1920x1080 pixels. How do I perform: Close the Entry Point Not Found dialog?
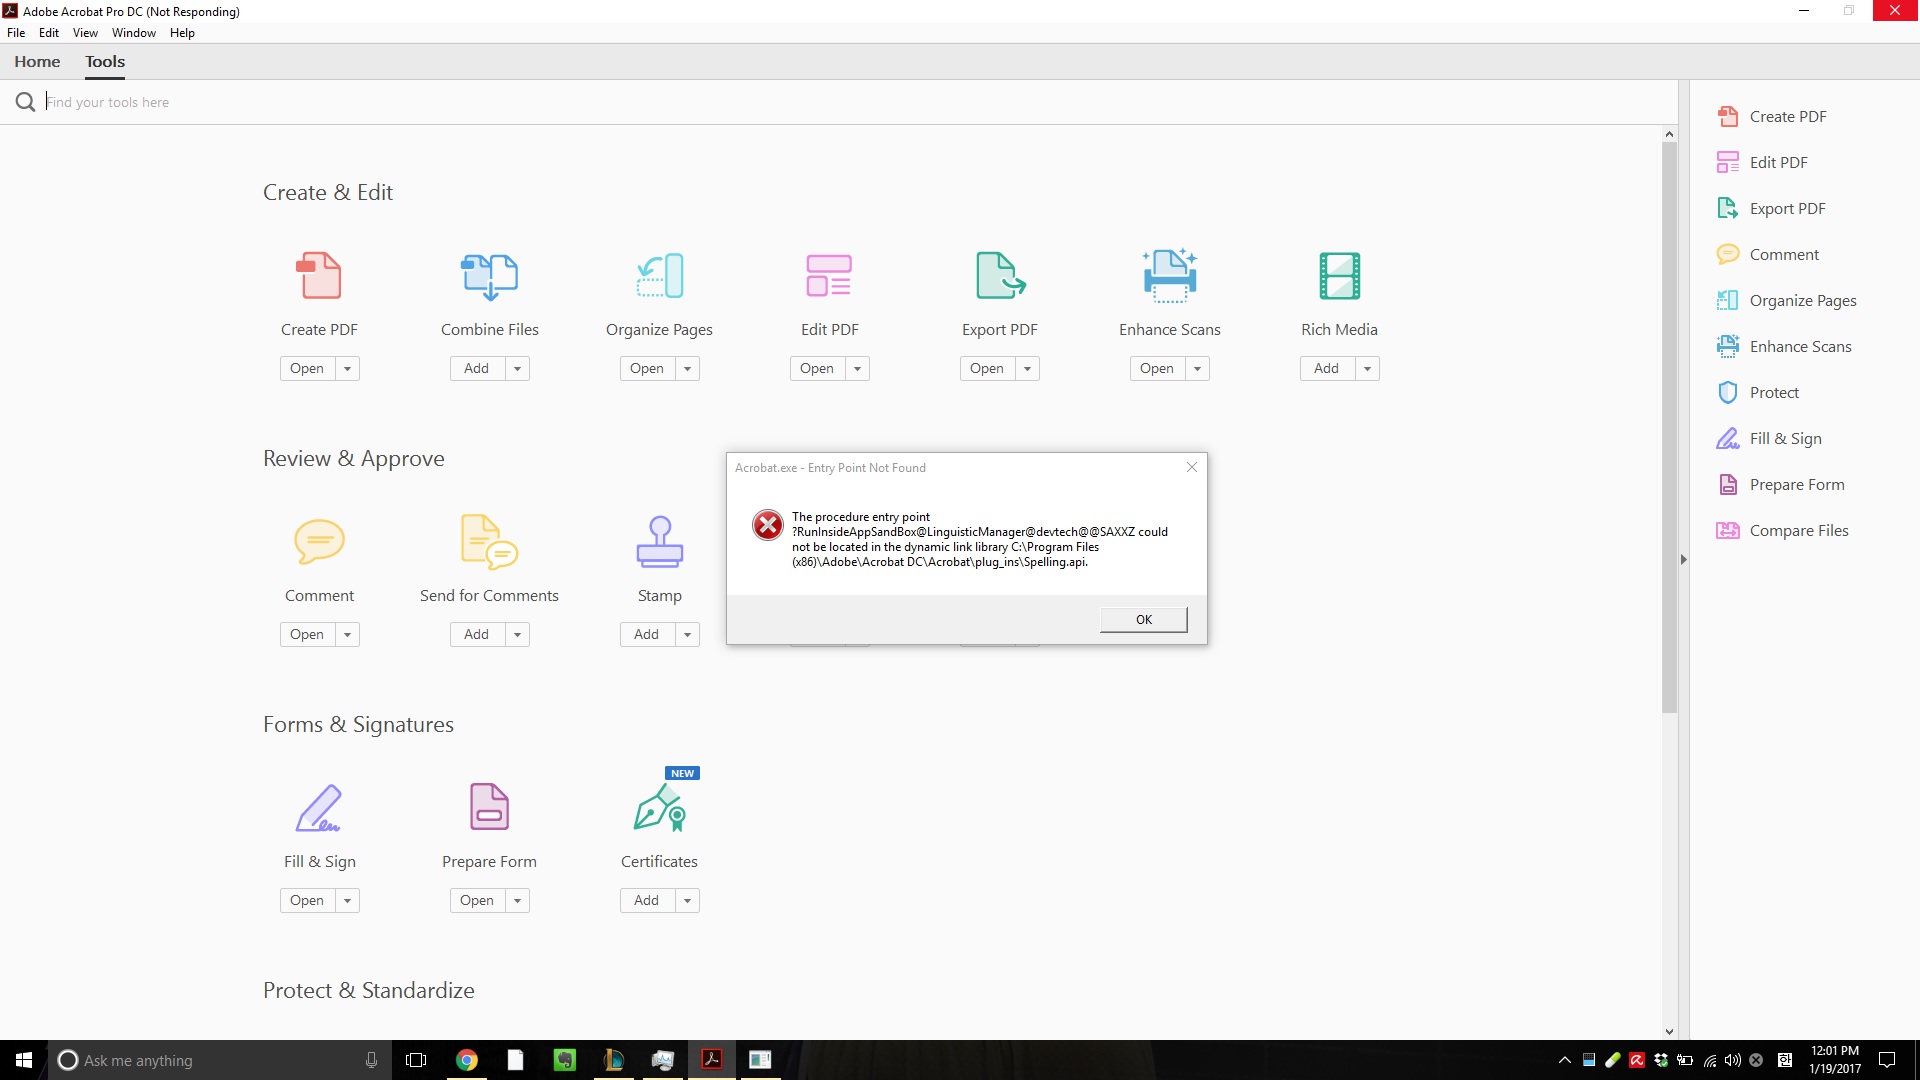1143,618
